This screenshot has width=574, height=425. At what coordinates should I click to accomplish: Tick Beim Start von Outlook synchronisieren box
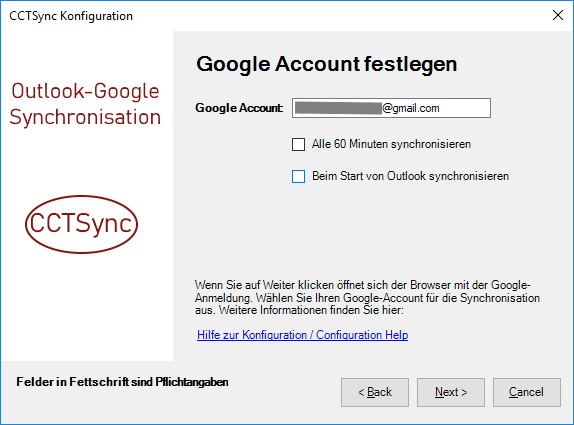click(298, 176)
